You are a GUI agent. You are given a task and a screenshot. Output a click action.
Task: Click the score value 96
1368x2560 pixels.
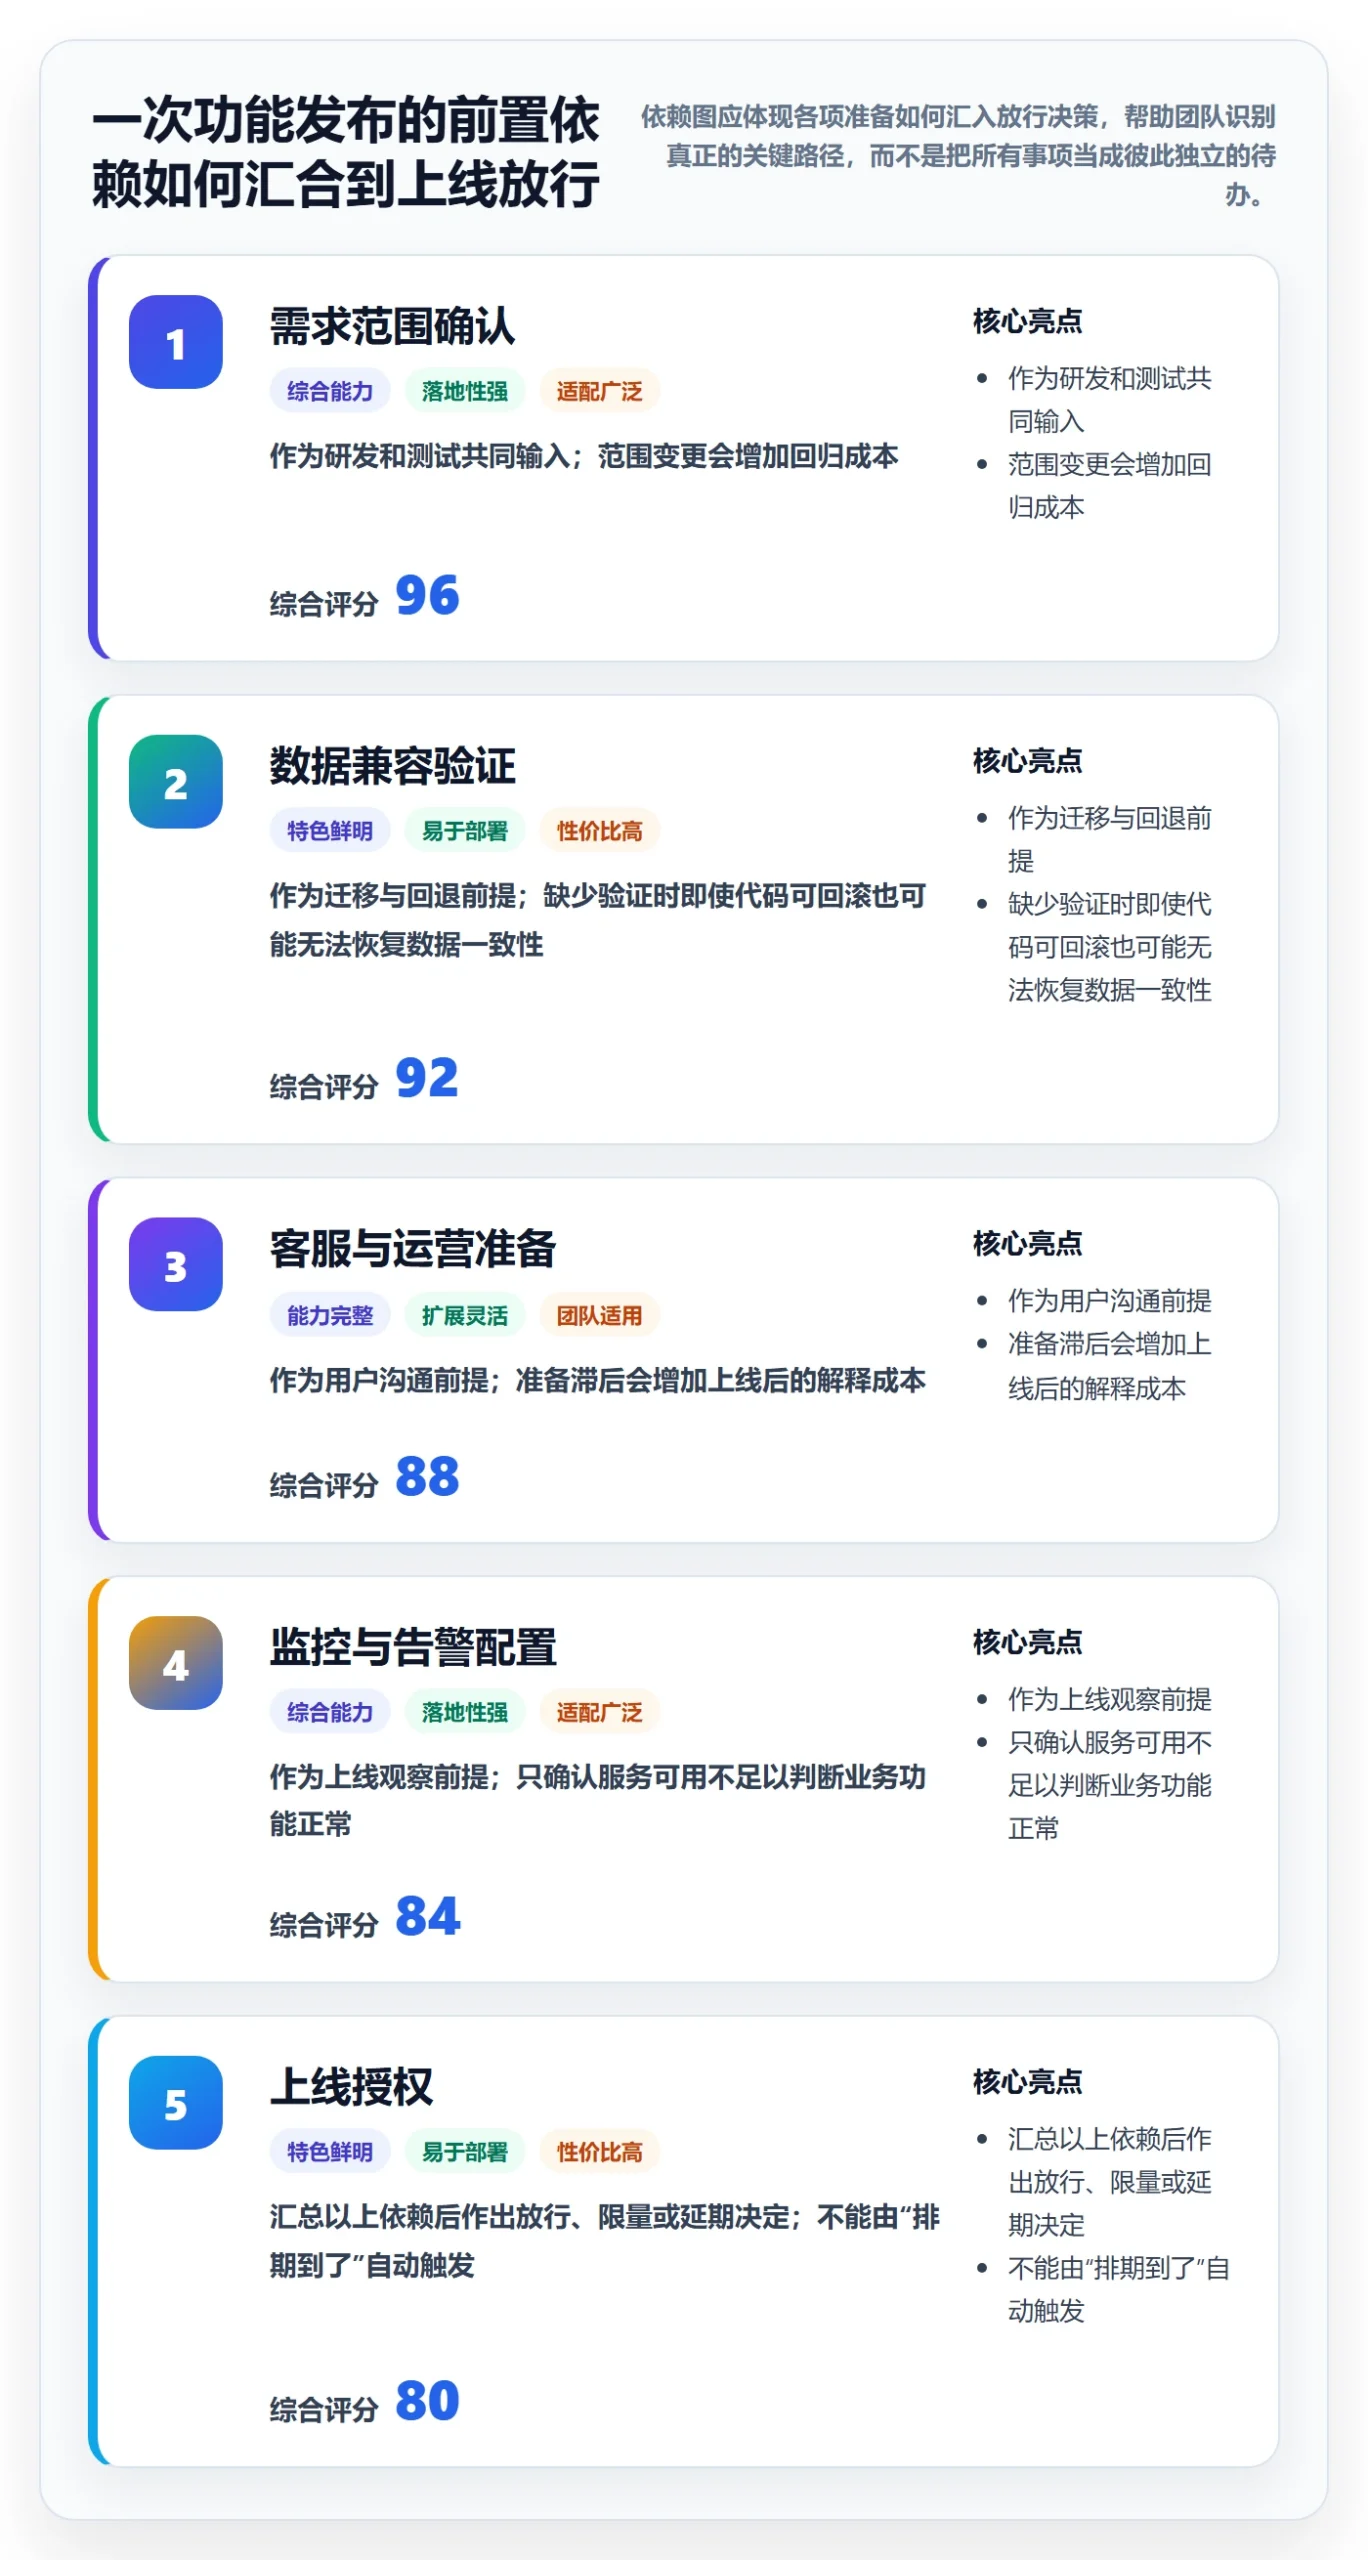coord(427,596)
